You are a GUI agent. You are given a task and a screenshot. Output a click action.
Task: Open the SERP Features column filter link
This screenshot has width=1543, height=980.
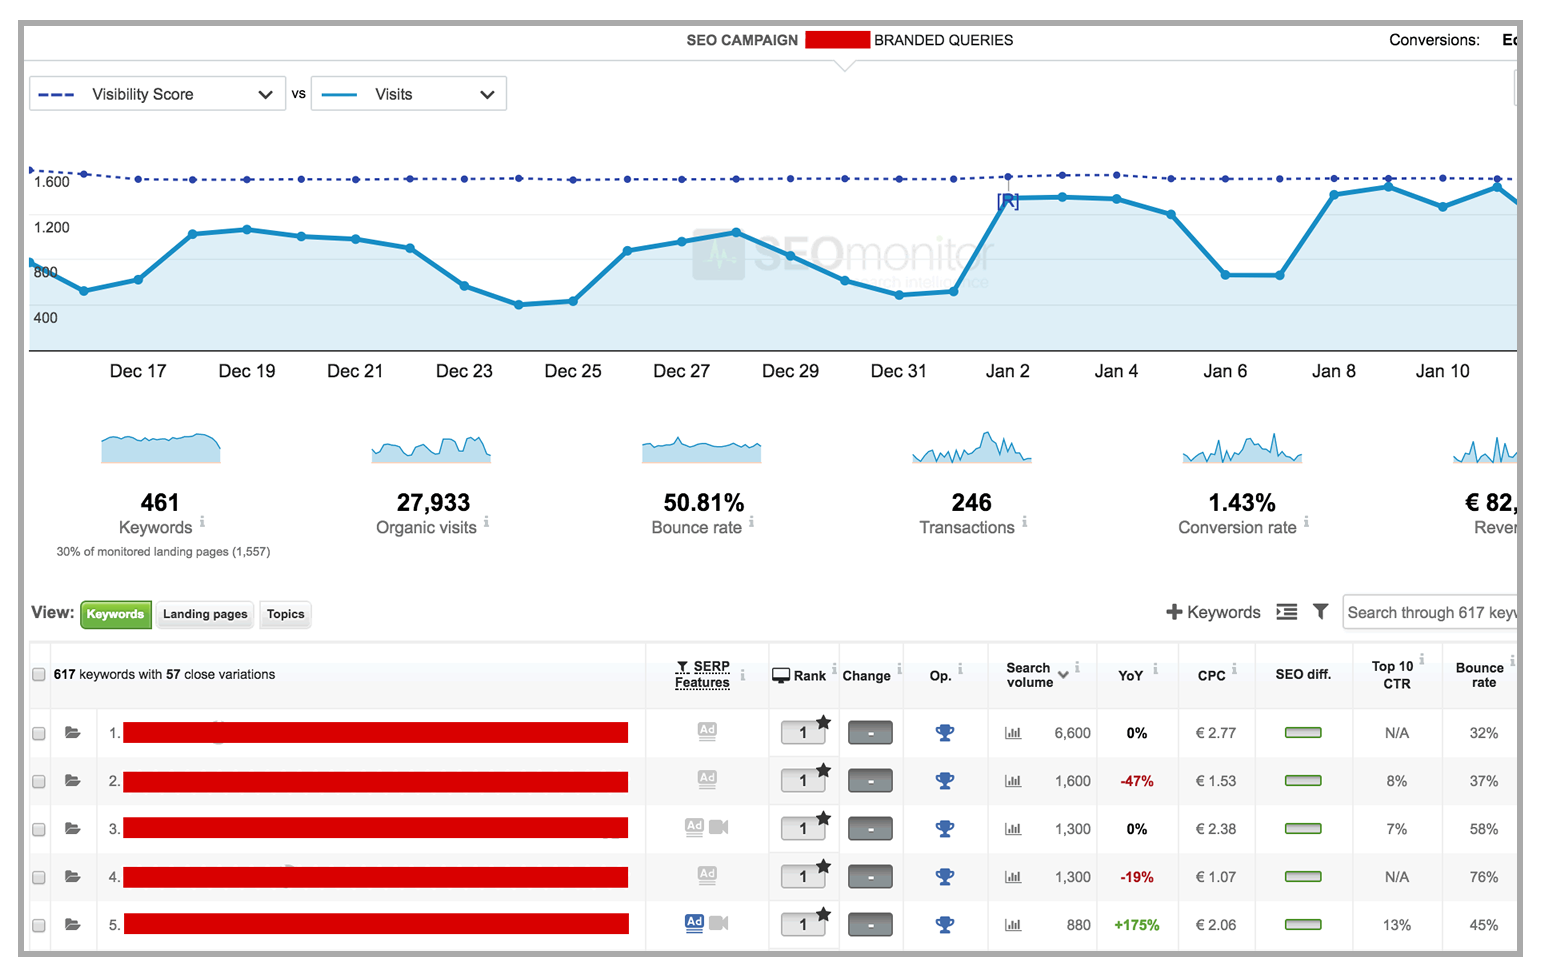coord(703,672)
